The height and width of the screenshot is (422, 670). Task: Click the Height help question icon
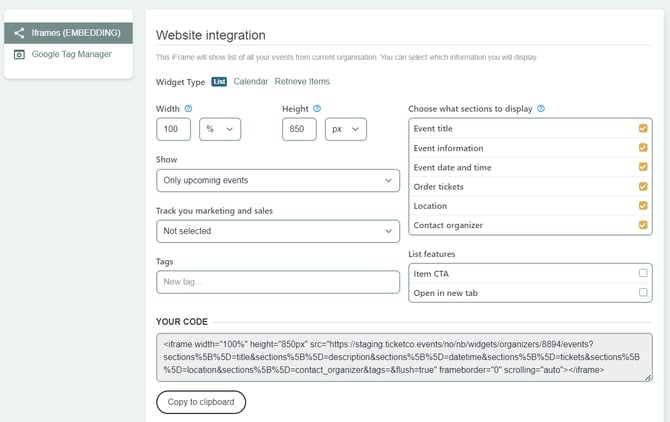click(317, 109)
